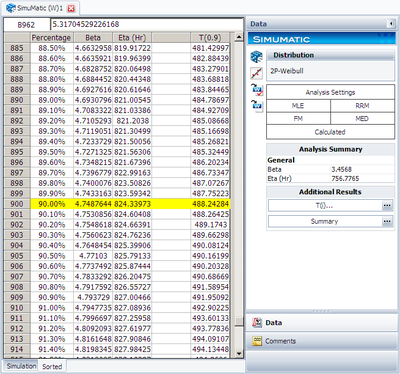Screen dimensions: 400x374
Task: Click the highlighted 90.00% cell
Action: point(52,204)
